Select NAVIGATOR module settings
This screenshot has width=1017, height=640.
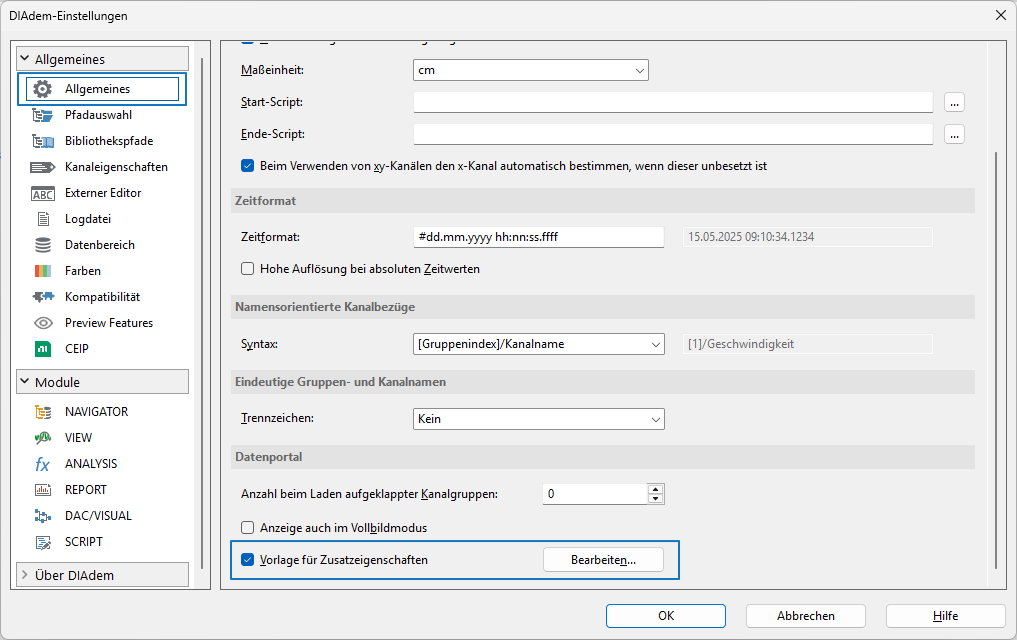click(x=97, y=412)
